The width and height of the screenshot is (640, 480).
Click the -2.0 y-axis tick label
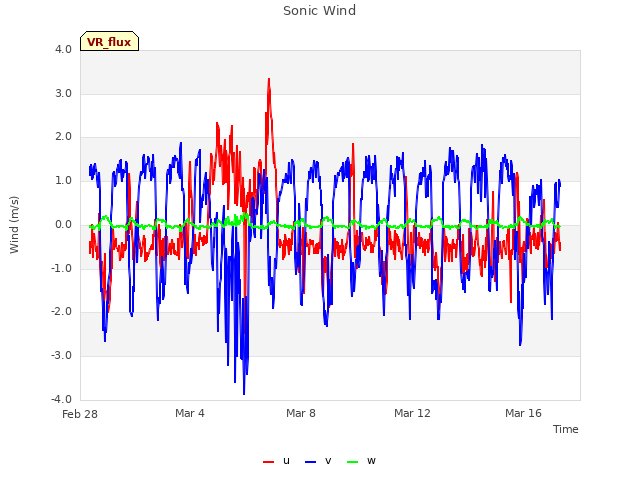coord(61,312)
